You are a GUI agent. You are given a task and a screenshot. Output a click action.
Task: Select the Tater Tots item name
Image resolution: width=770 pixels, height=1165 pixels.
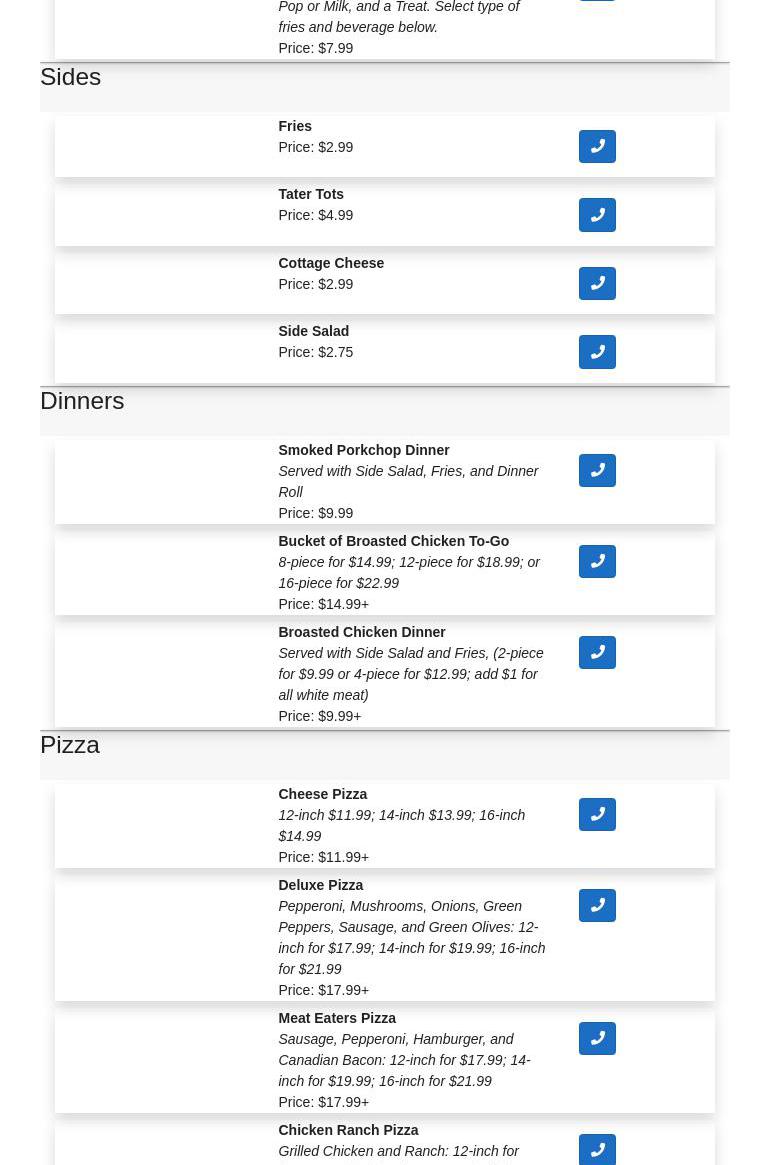point(311,194)
